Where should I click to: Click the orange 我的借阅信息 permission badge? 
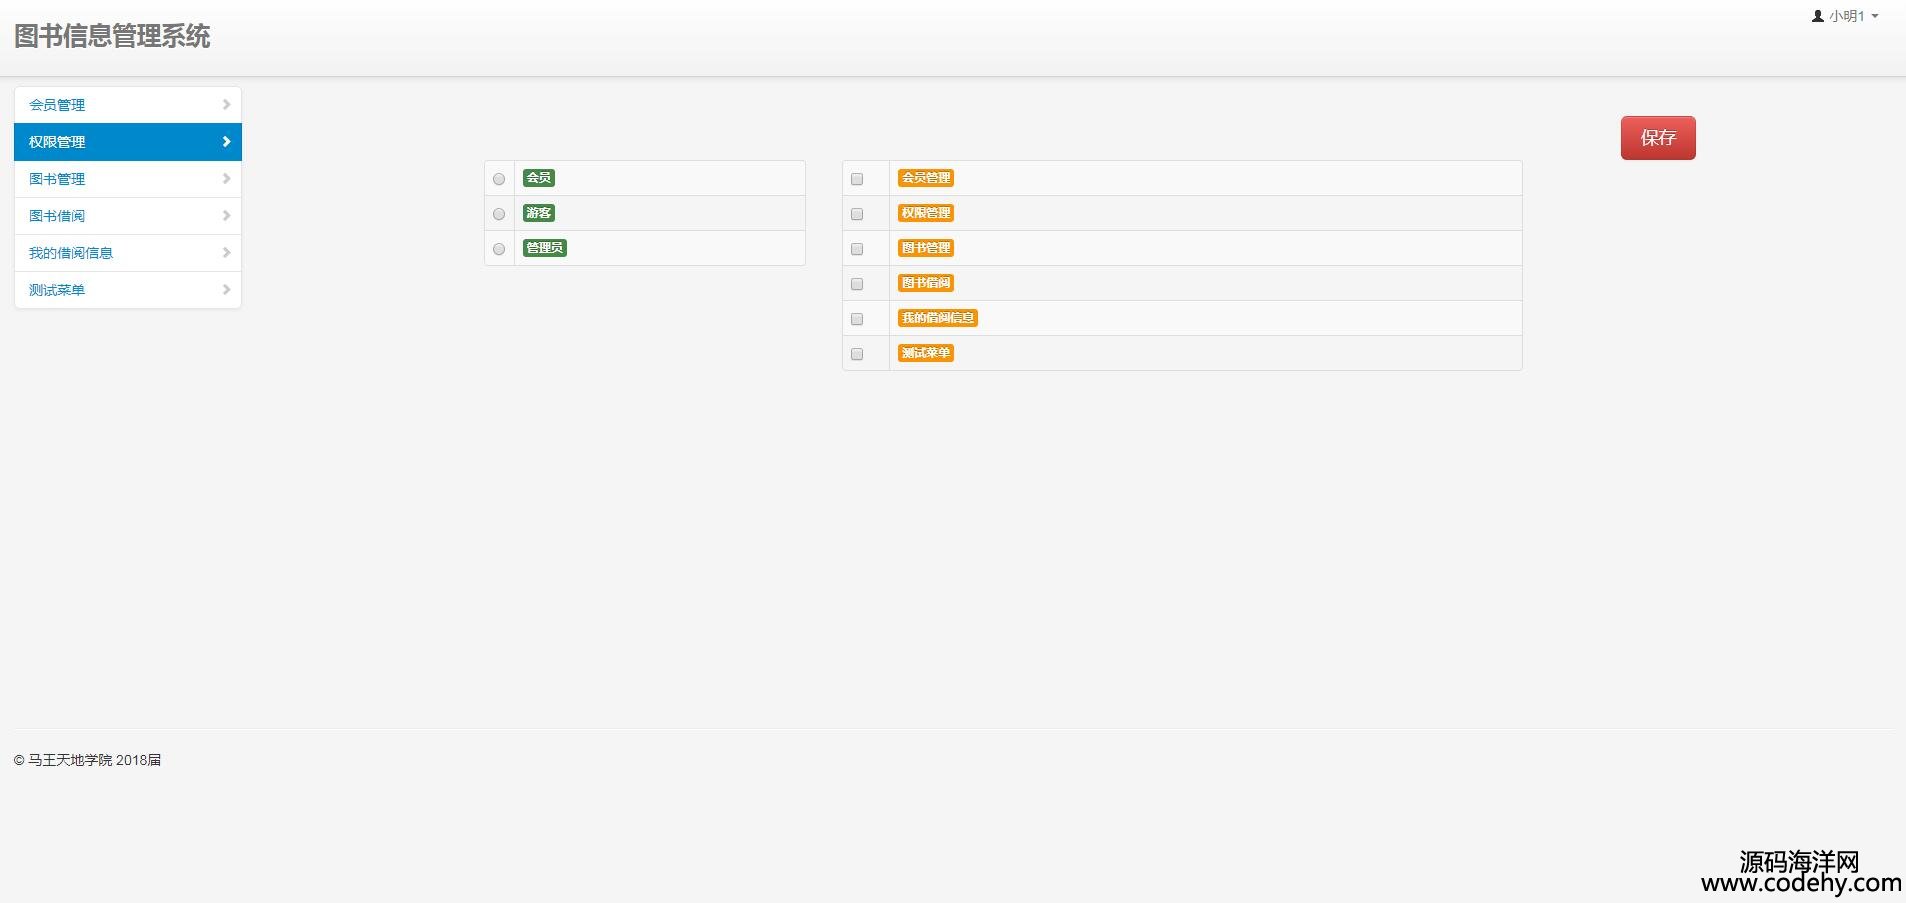tap(937, 318)
